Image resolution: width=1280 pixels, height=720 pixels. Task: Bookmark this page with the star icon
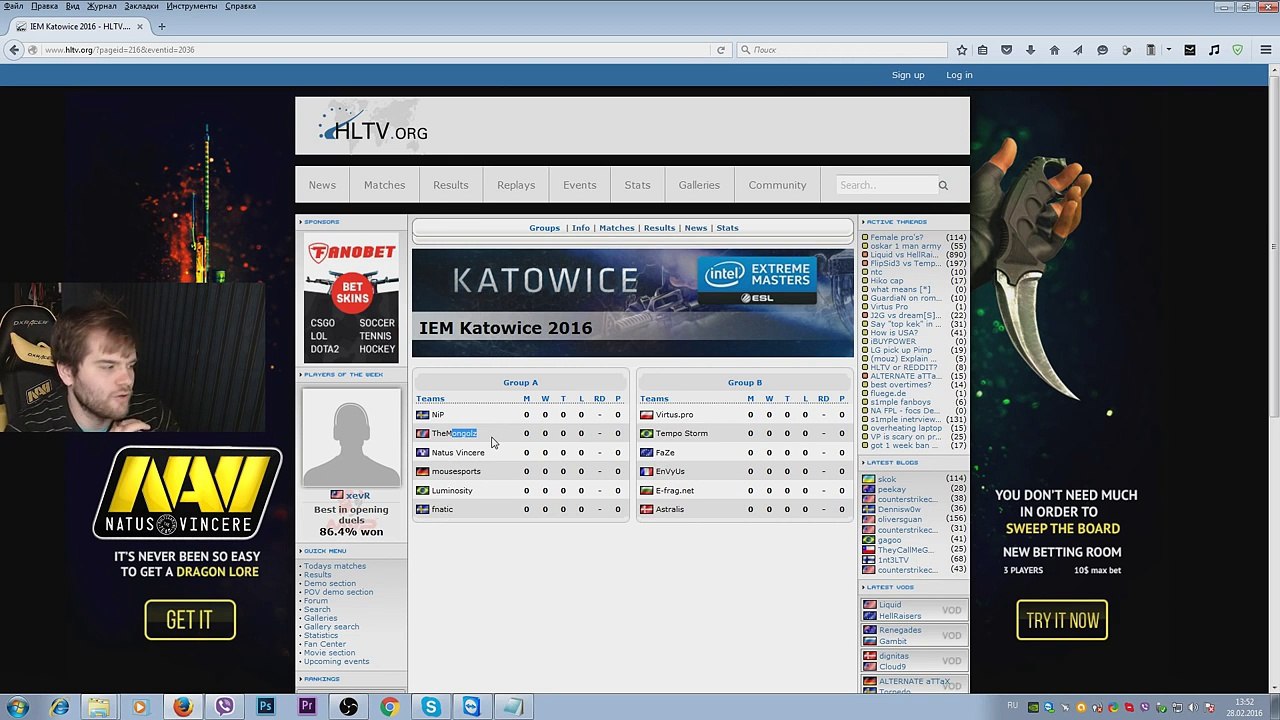[962, 50]
